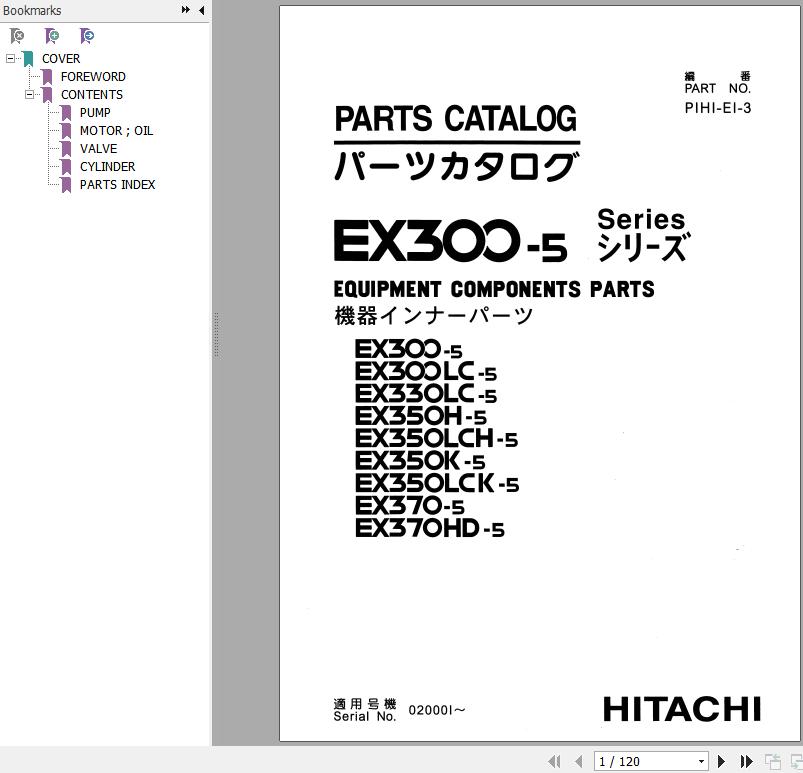Click the Bookmarks panel title

point(32,10)
